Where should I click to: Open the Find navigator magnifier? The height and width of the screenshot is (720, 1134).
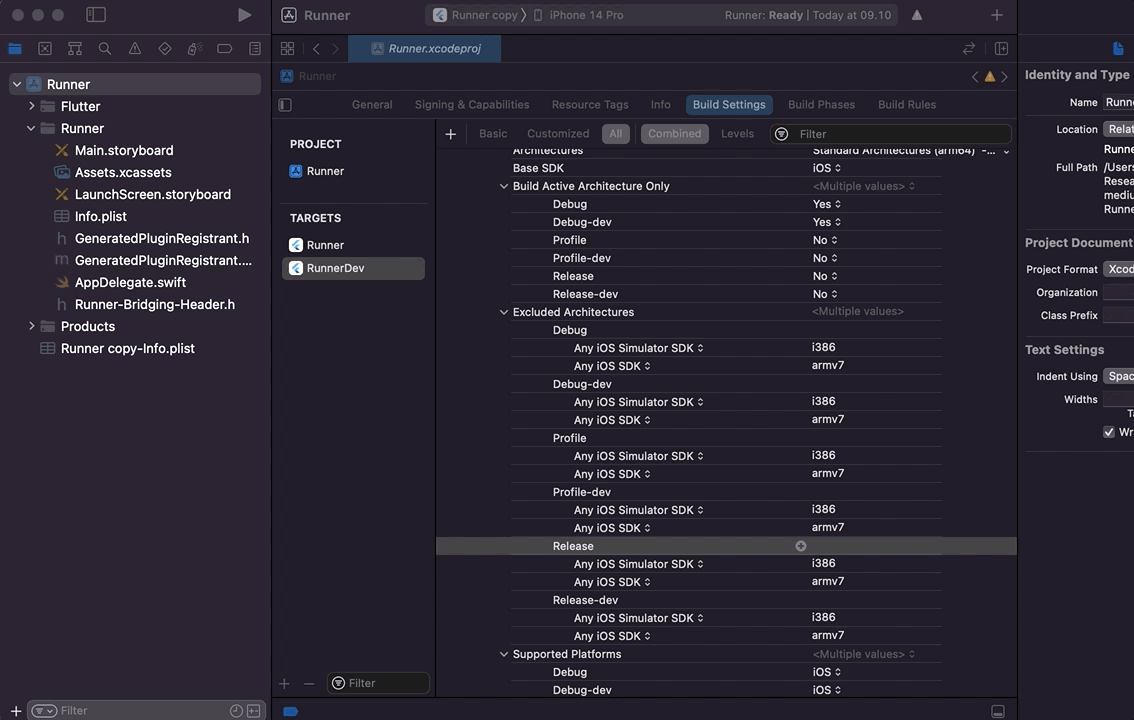105,48
